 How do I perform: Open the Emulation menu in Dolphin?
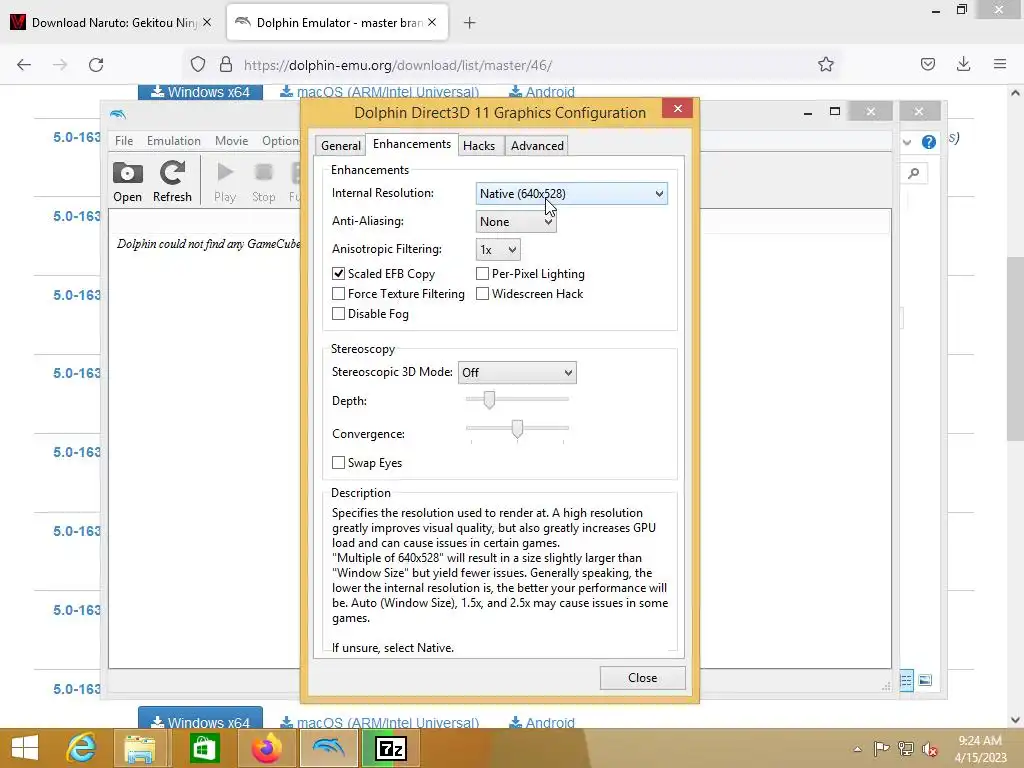point(174,141)
